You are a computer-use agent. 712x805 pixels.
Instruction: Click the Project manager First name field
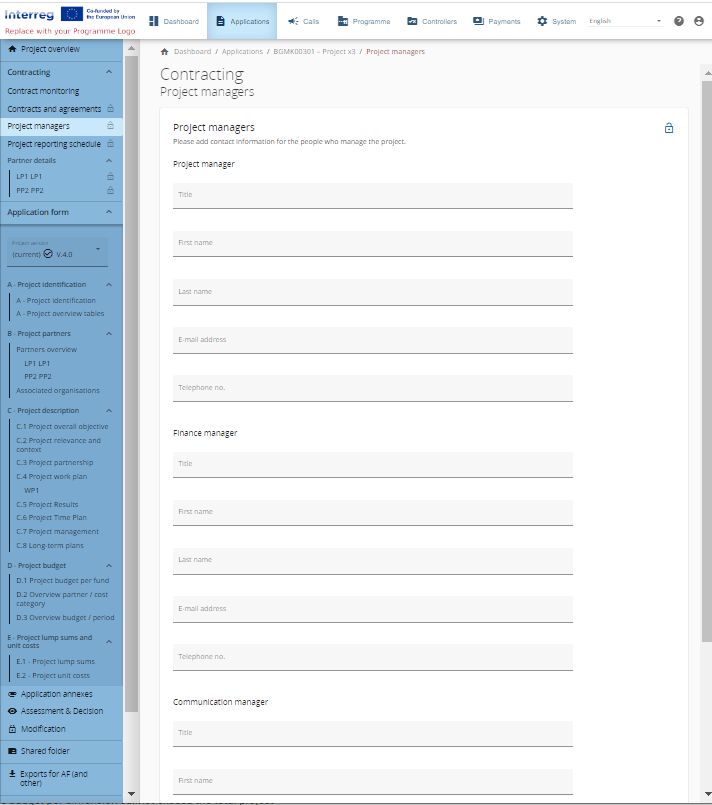(372, 244)
